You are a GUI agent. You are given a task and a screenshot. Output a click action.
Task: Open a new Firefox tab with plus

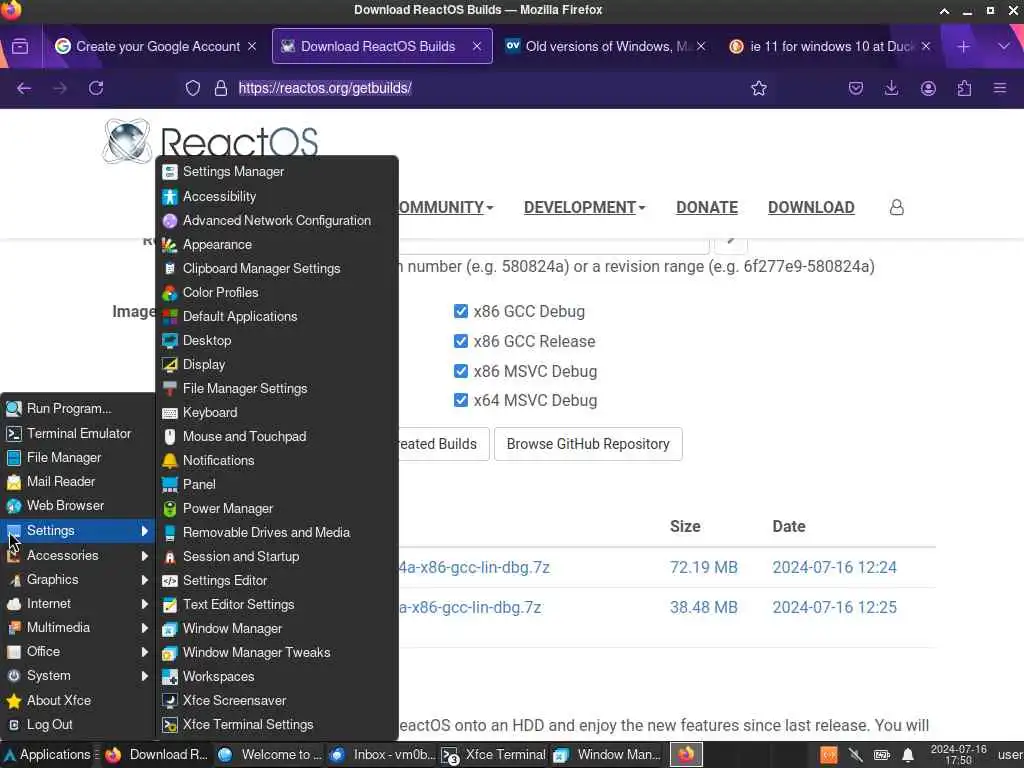pos(963,46)
